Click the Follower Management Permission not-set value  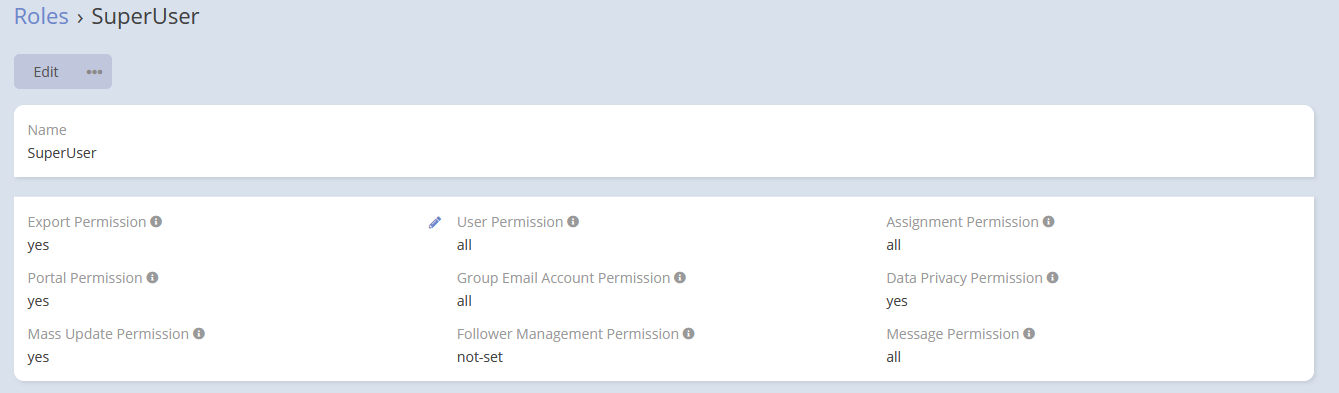tap(480, 357)
